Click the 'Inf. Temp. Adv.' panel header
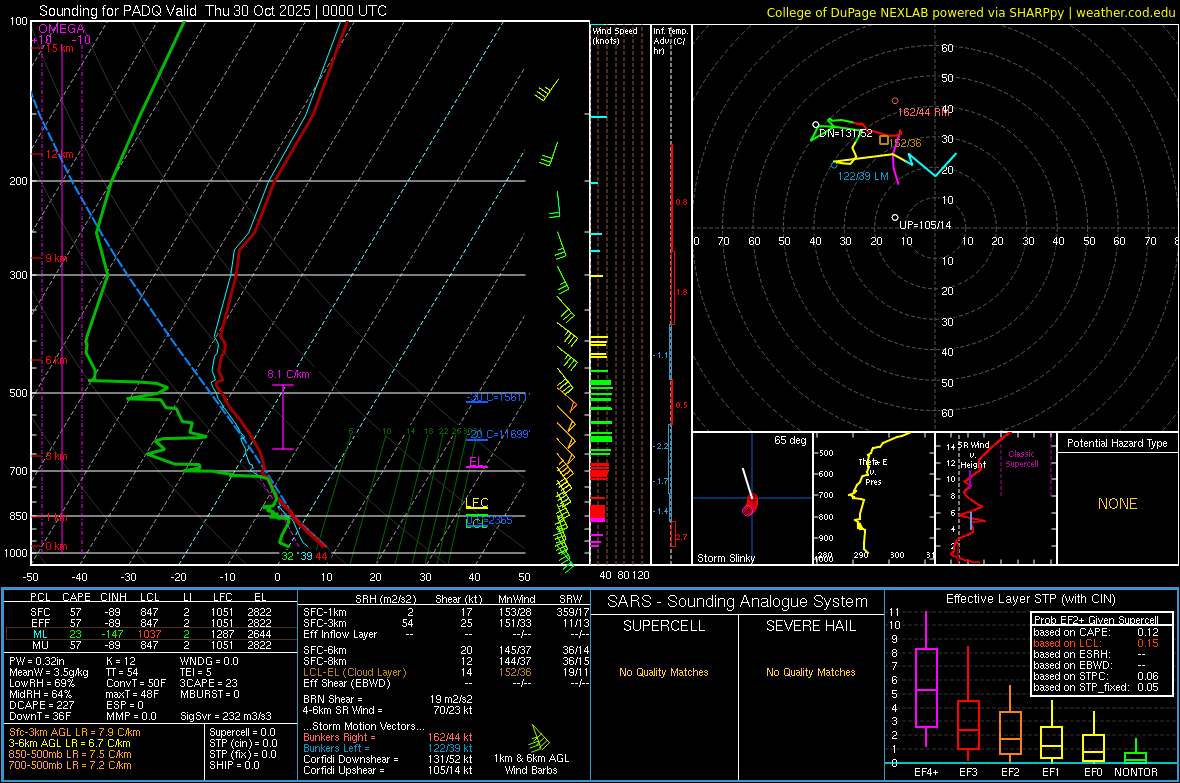This screenshot has width=1180, height=783. coord(670,41)
